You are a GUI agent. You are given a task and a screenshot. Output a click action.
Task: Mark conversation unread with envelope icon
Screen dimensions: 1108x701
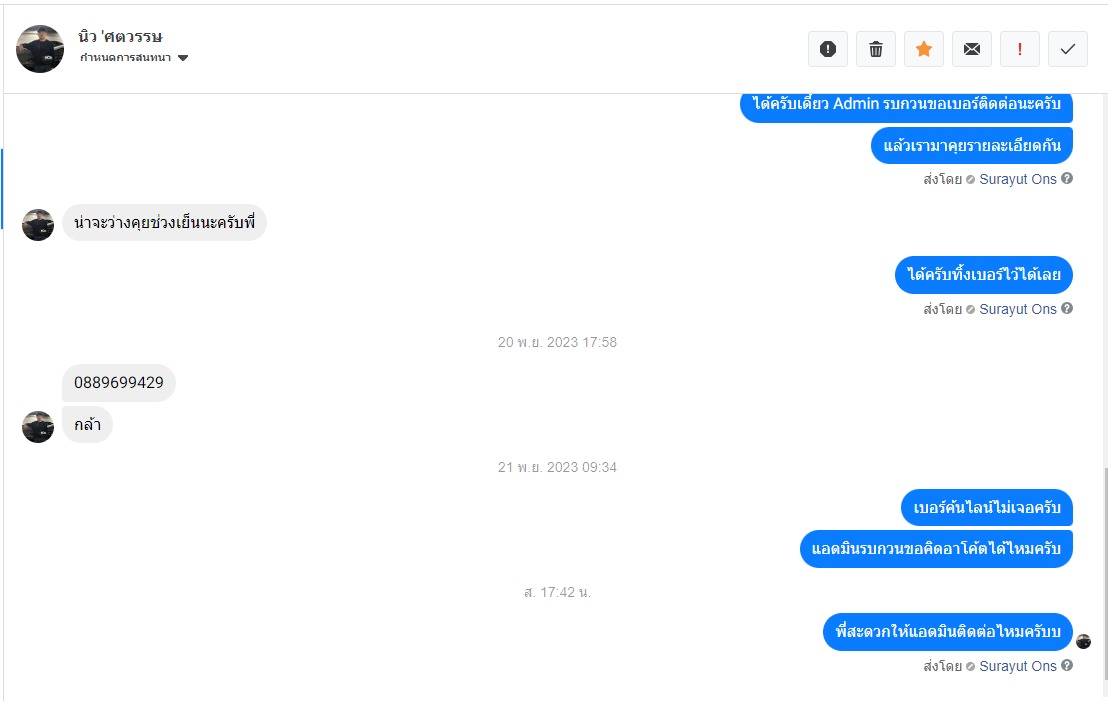[972, 49]
